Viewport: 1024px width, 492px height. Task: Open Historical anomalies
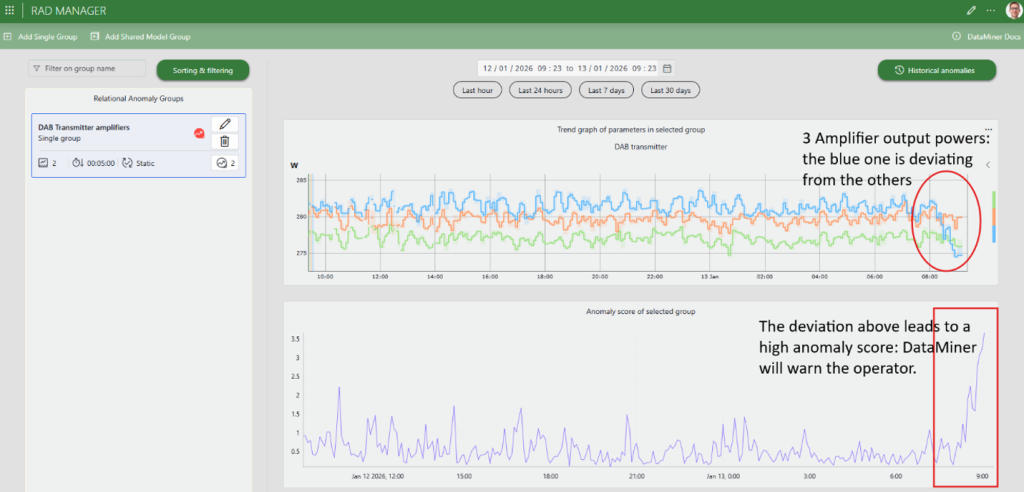tap(938, 70)
